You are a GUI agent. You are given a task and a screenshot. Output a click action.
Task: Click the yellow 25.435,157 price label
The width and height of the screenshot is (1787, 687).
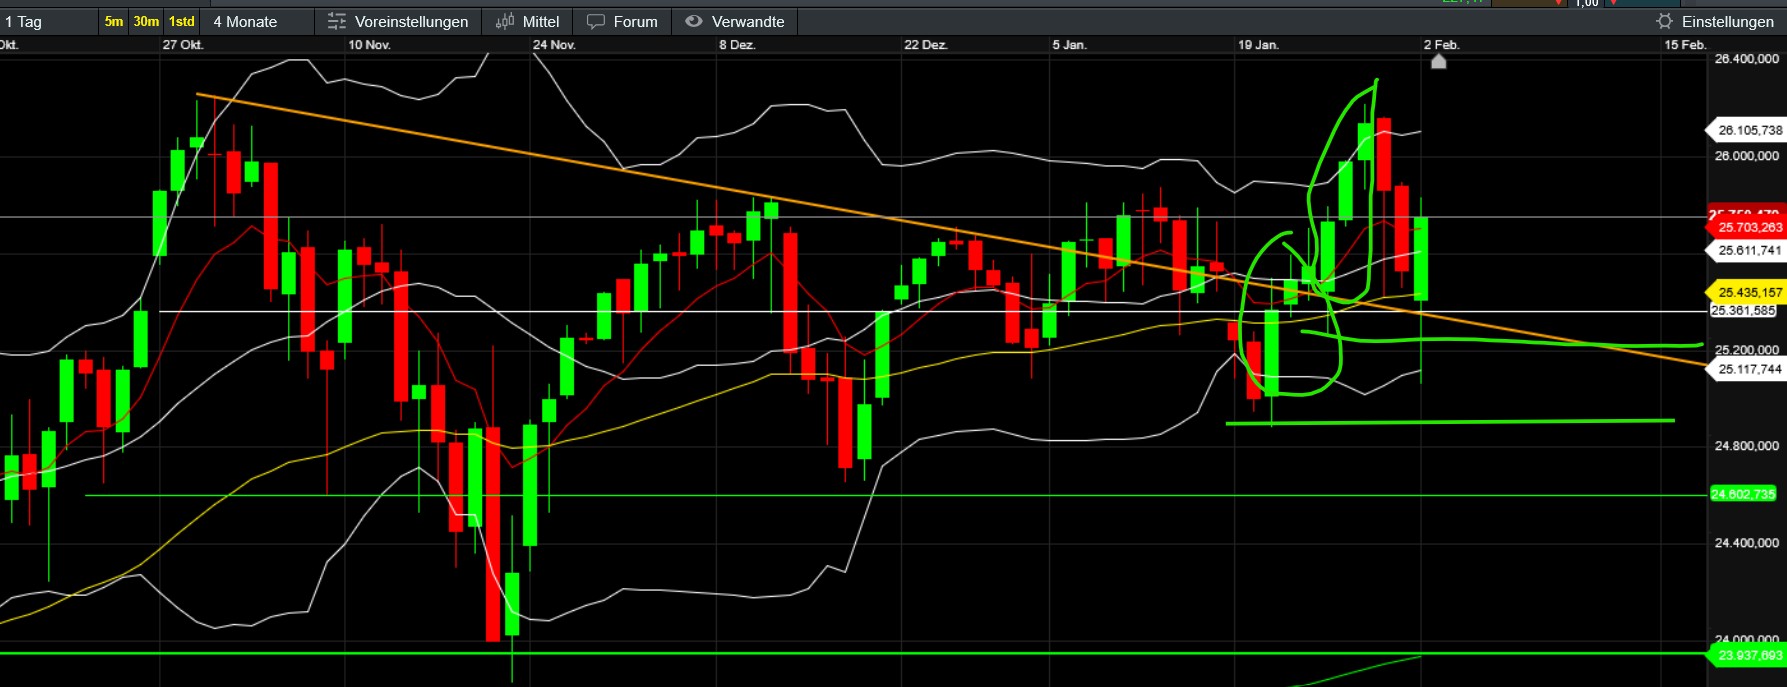pos(1748,292)
